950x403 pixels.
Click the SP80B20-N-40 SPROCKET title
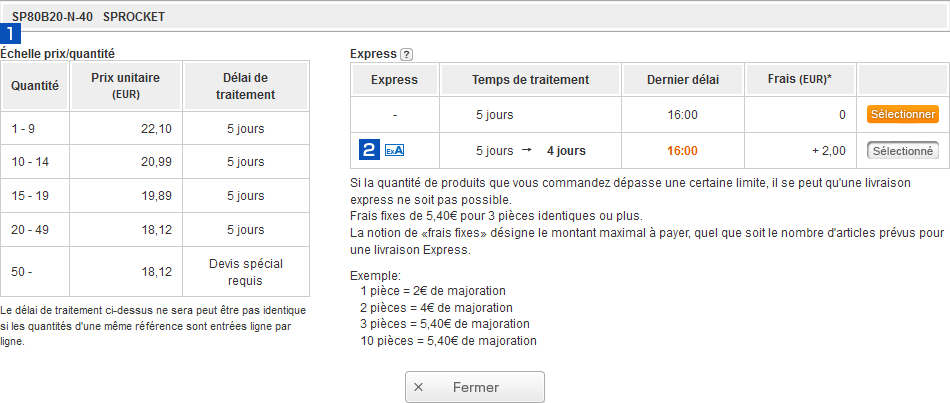[88, 17]
